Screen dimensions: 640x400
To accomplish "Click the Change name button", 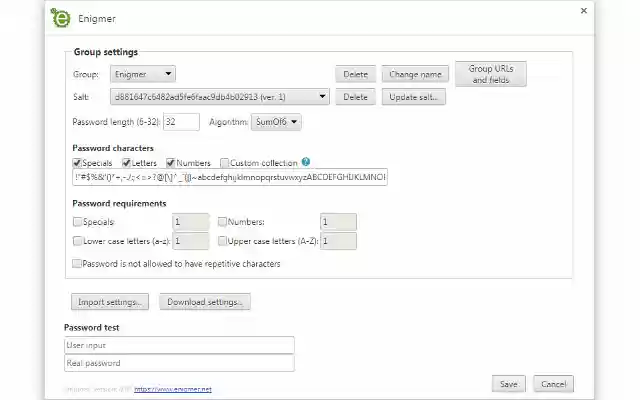I will coord(415,74).
